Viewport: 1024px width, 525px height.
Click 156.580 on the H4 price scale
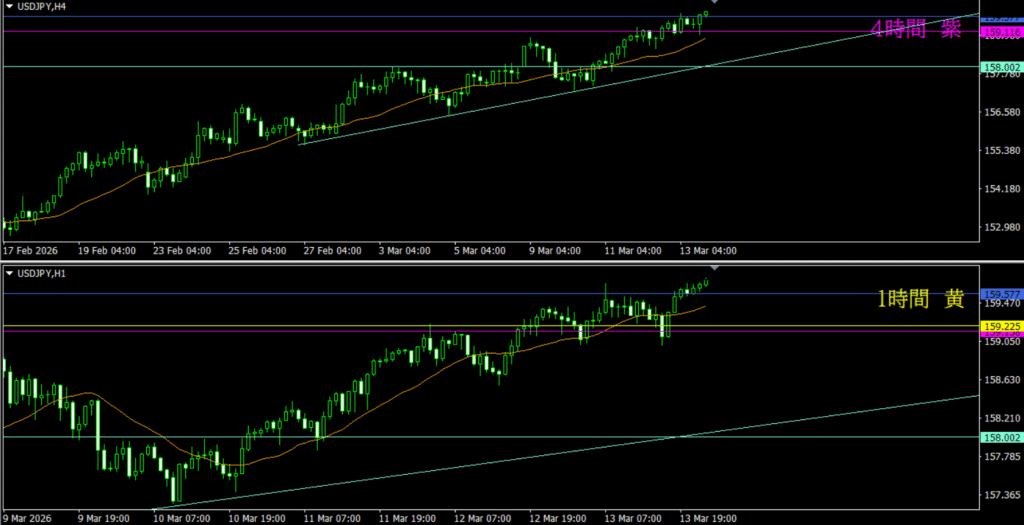click(x=1000, y=112)
